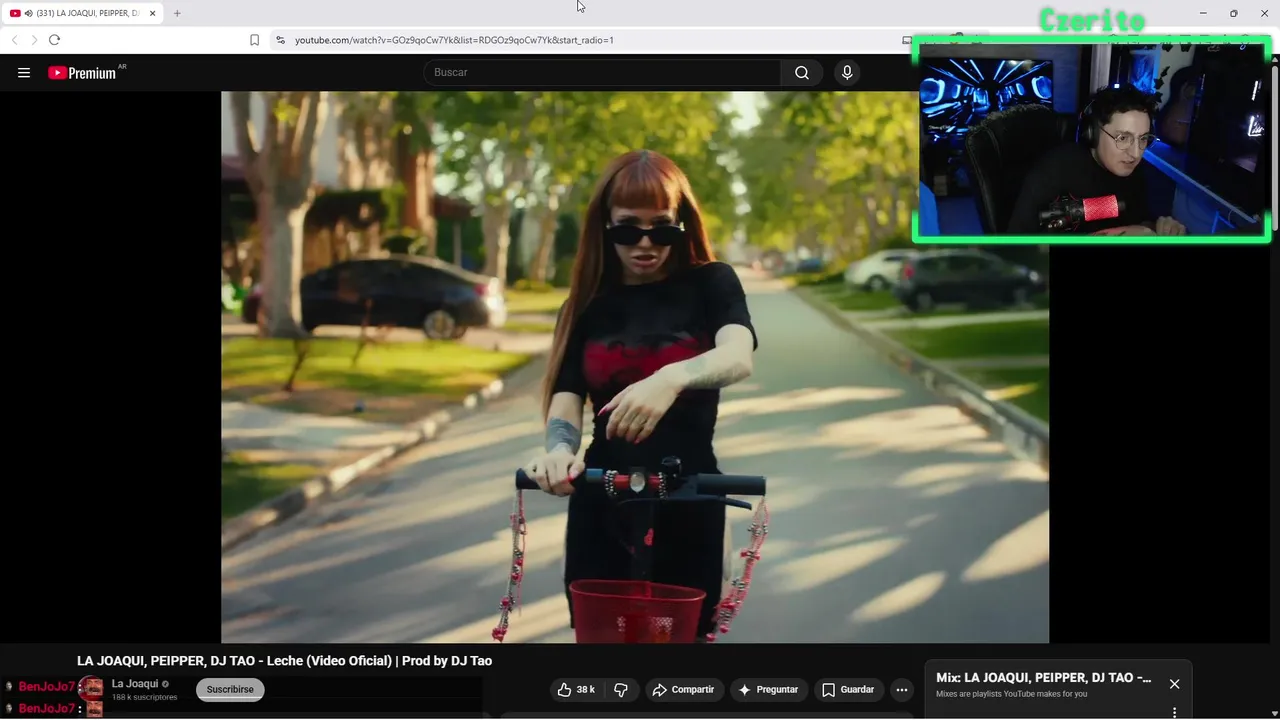Click the search magnifier button

(x=802, y=73)
